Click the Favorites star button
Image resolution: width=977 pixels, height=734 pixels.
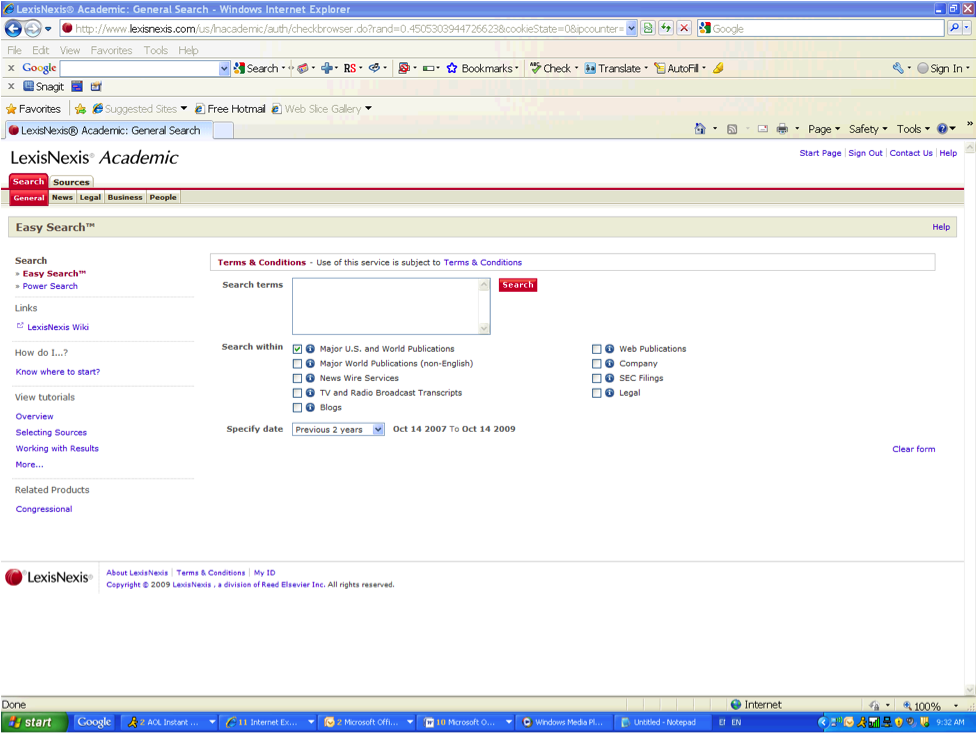tap(34, 109)
